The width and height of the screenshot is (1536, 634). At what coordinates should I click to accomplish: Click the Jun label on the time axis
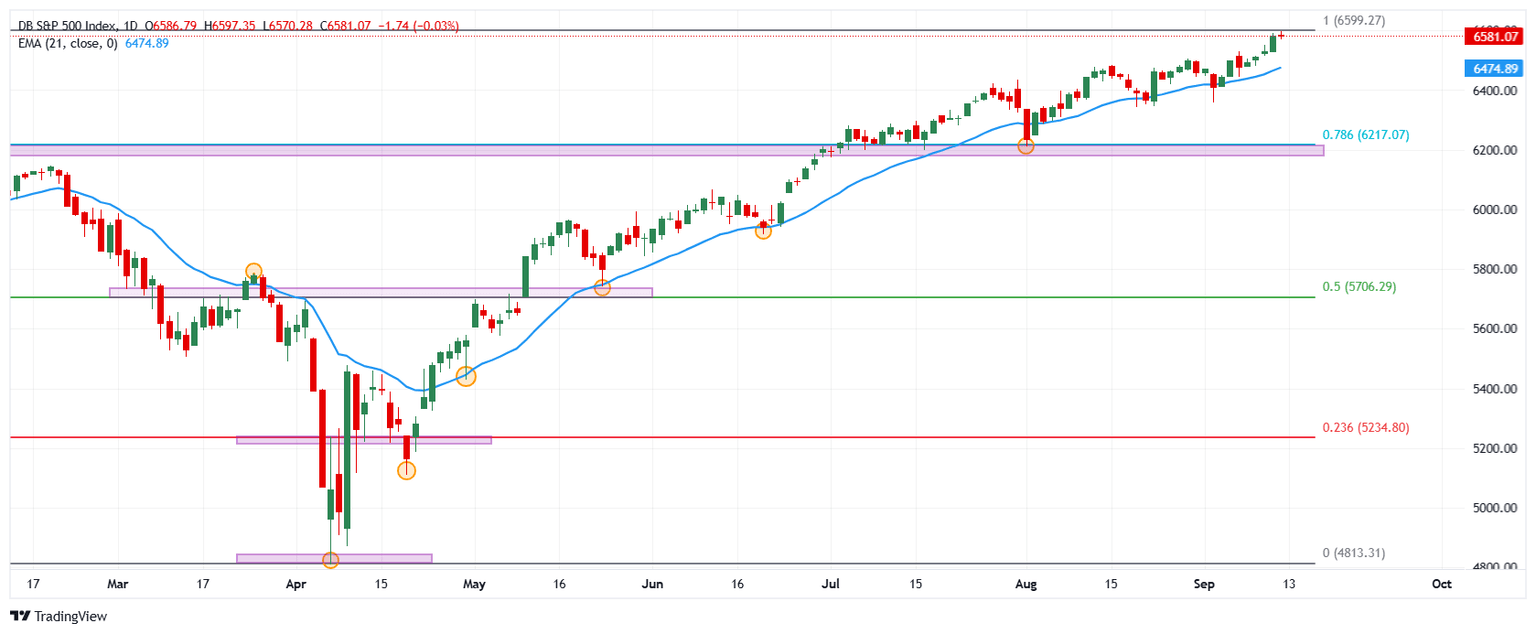[652, 584]
